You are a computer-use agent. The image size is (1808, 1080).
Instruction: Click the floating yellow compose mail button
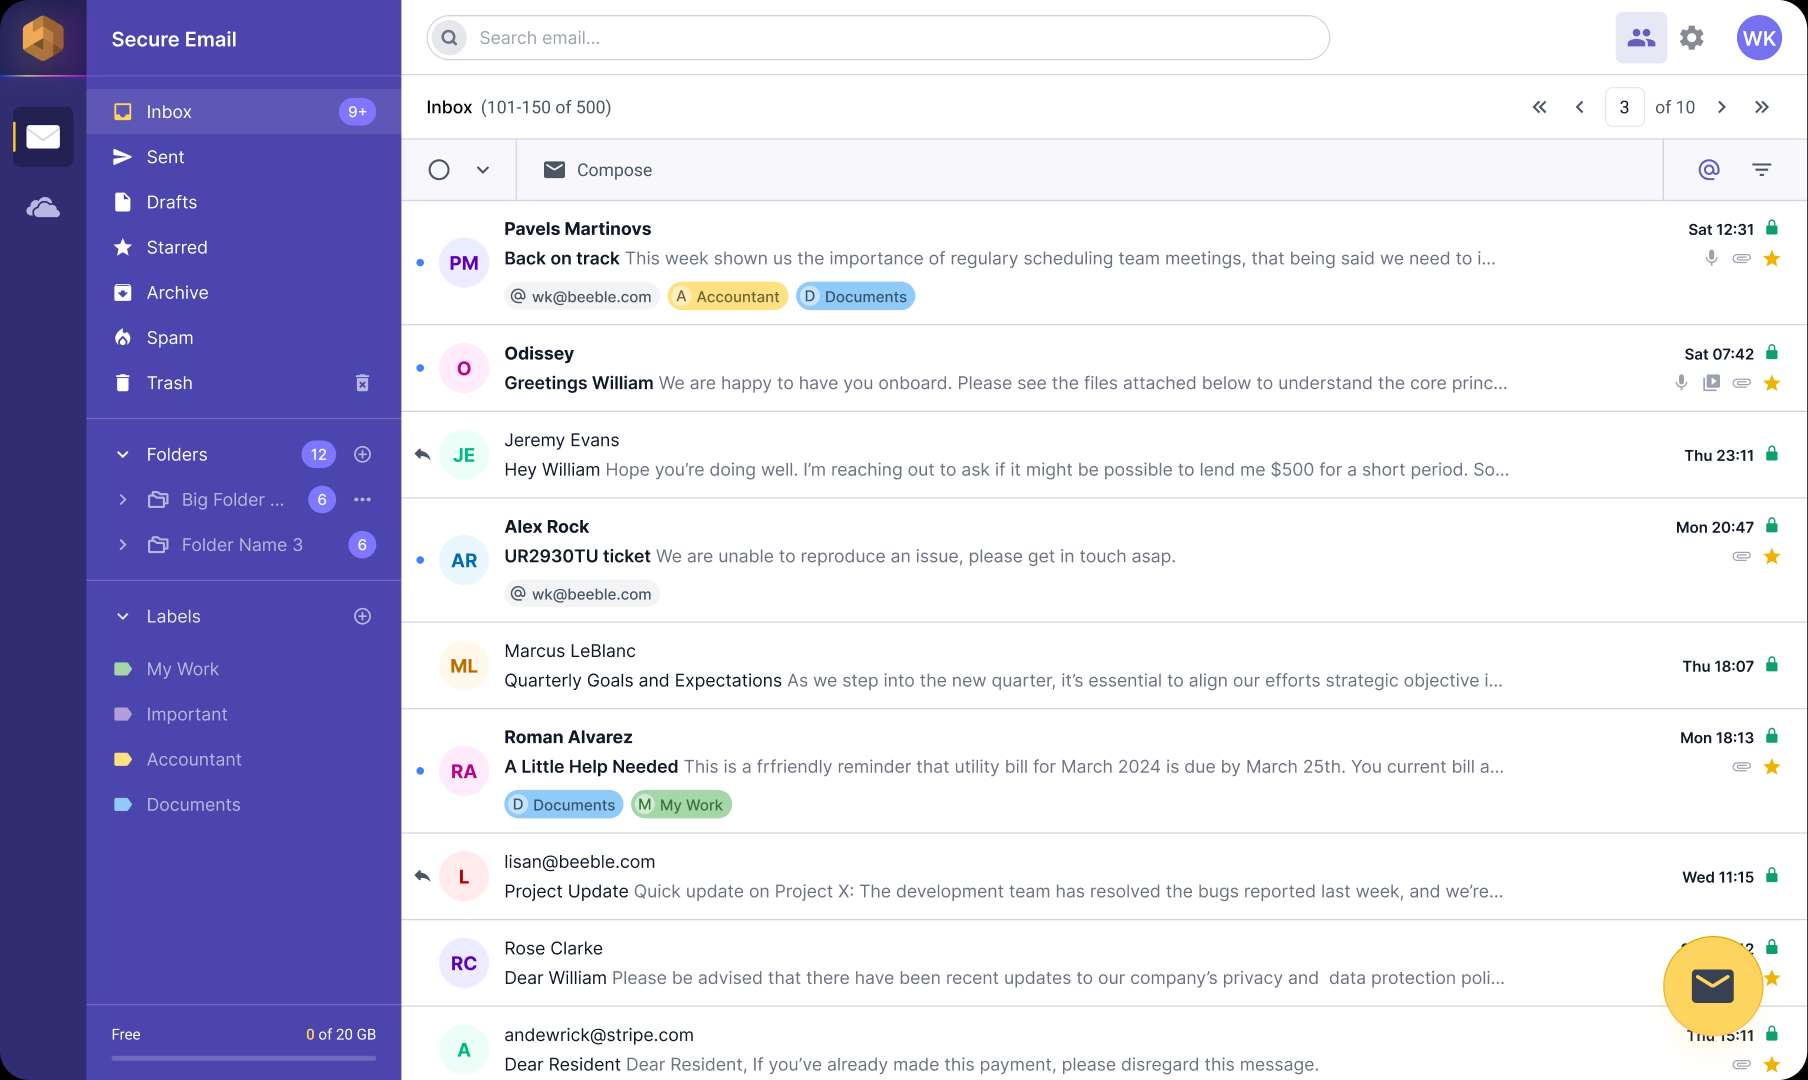[1713, 986]
